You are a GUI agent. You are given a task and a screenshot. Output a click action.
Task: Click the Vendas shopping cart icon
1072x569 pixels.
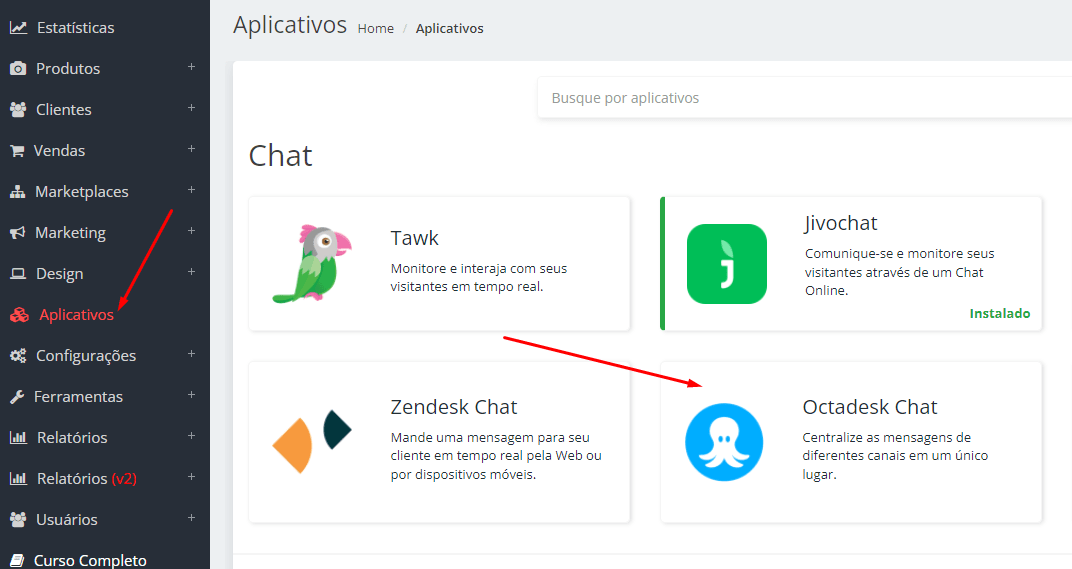pos(17,150)
